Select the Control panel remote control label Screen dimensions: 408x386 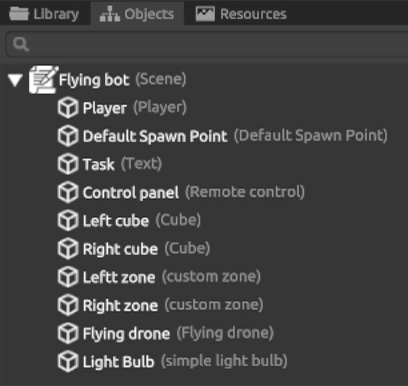(131, 193)
